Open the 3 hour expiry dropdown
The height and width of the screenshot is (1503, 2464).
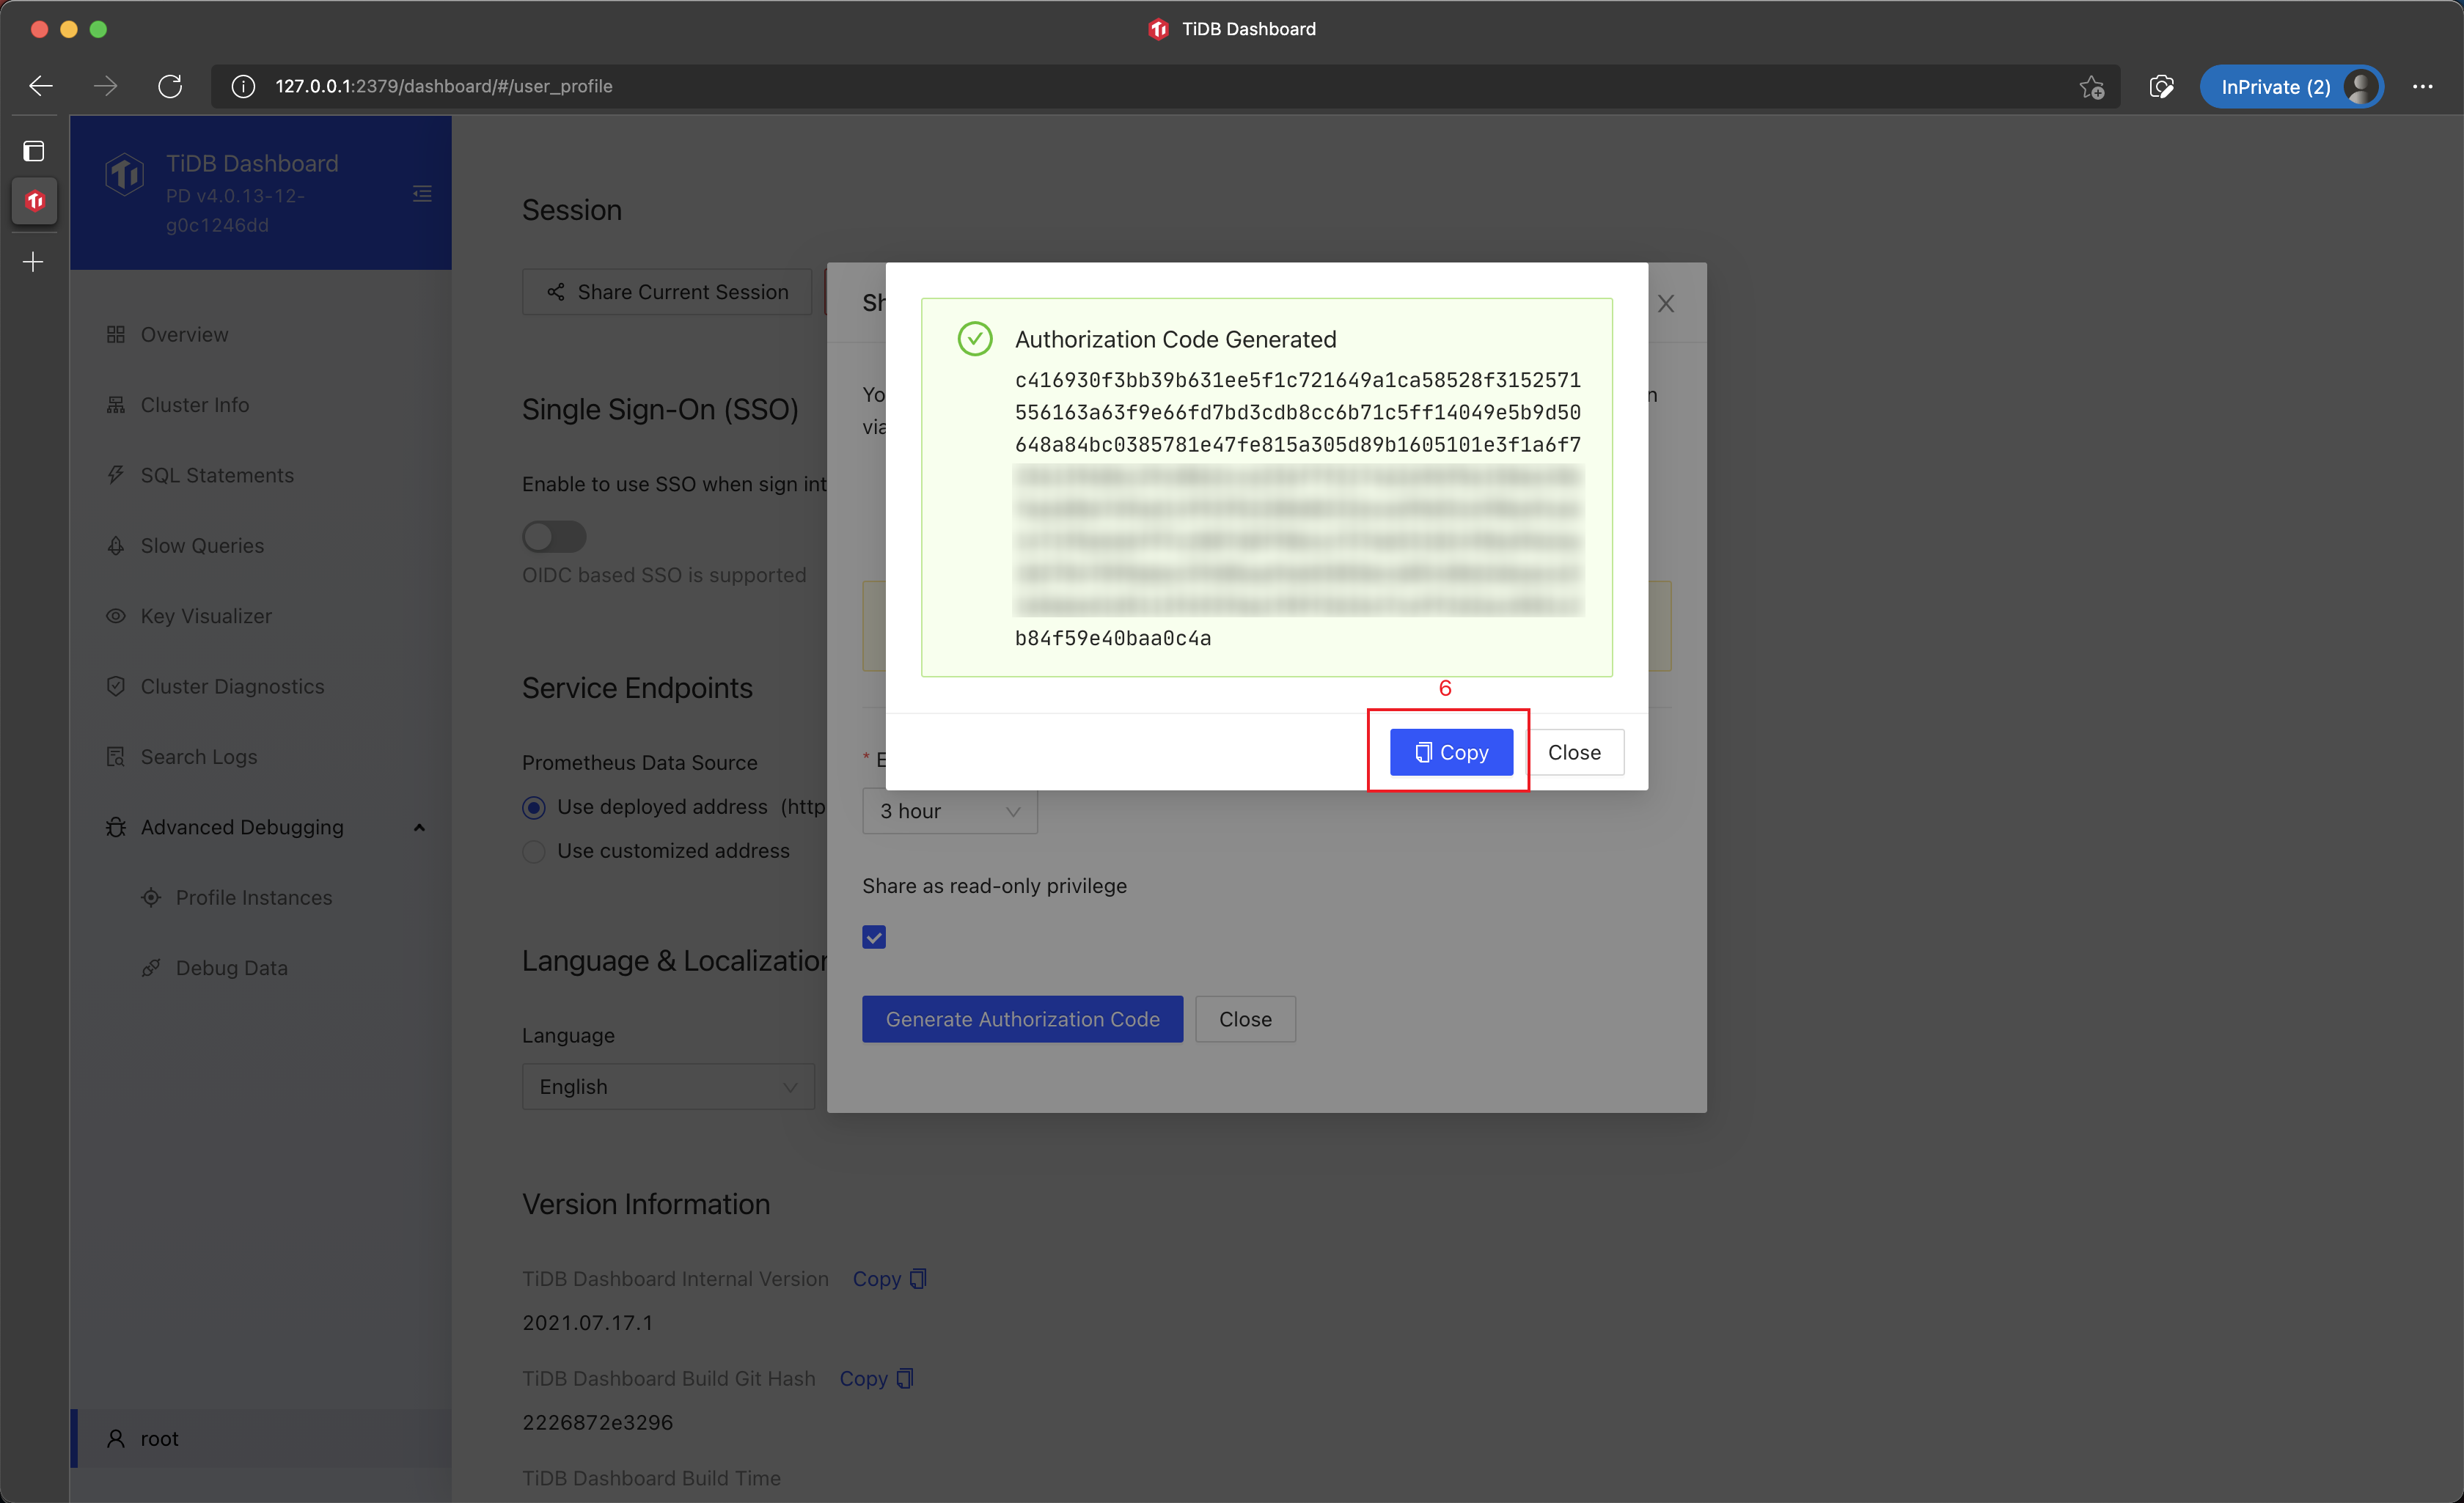click(950, 811)
